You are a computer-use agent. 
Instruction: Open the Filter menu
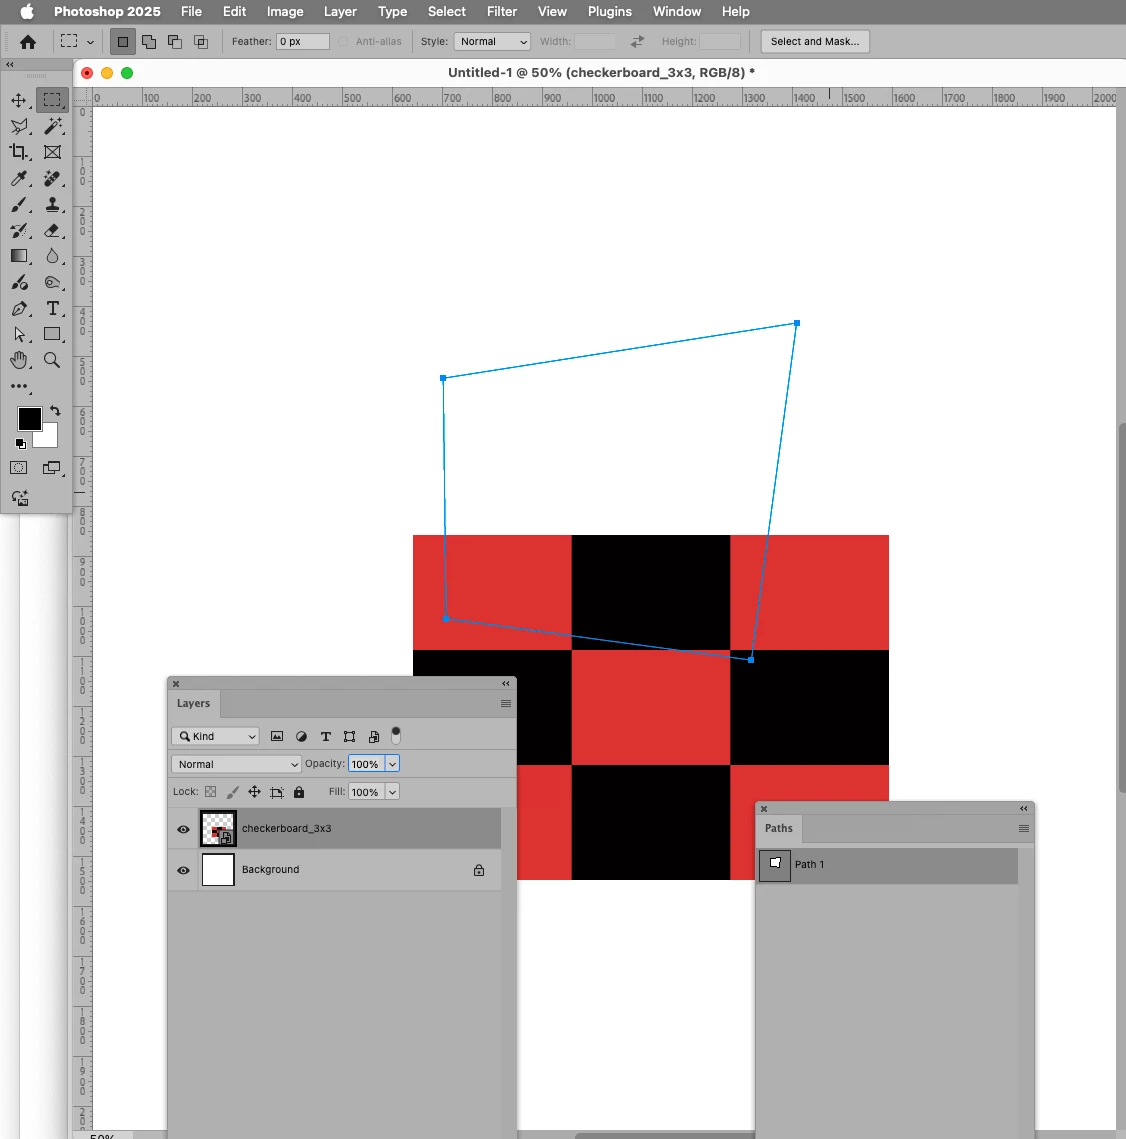(x=502, y=12)
